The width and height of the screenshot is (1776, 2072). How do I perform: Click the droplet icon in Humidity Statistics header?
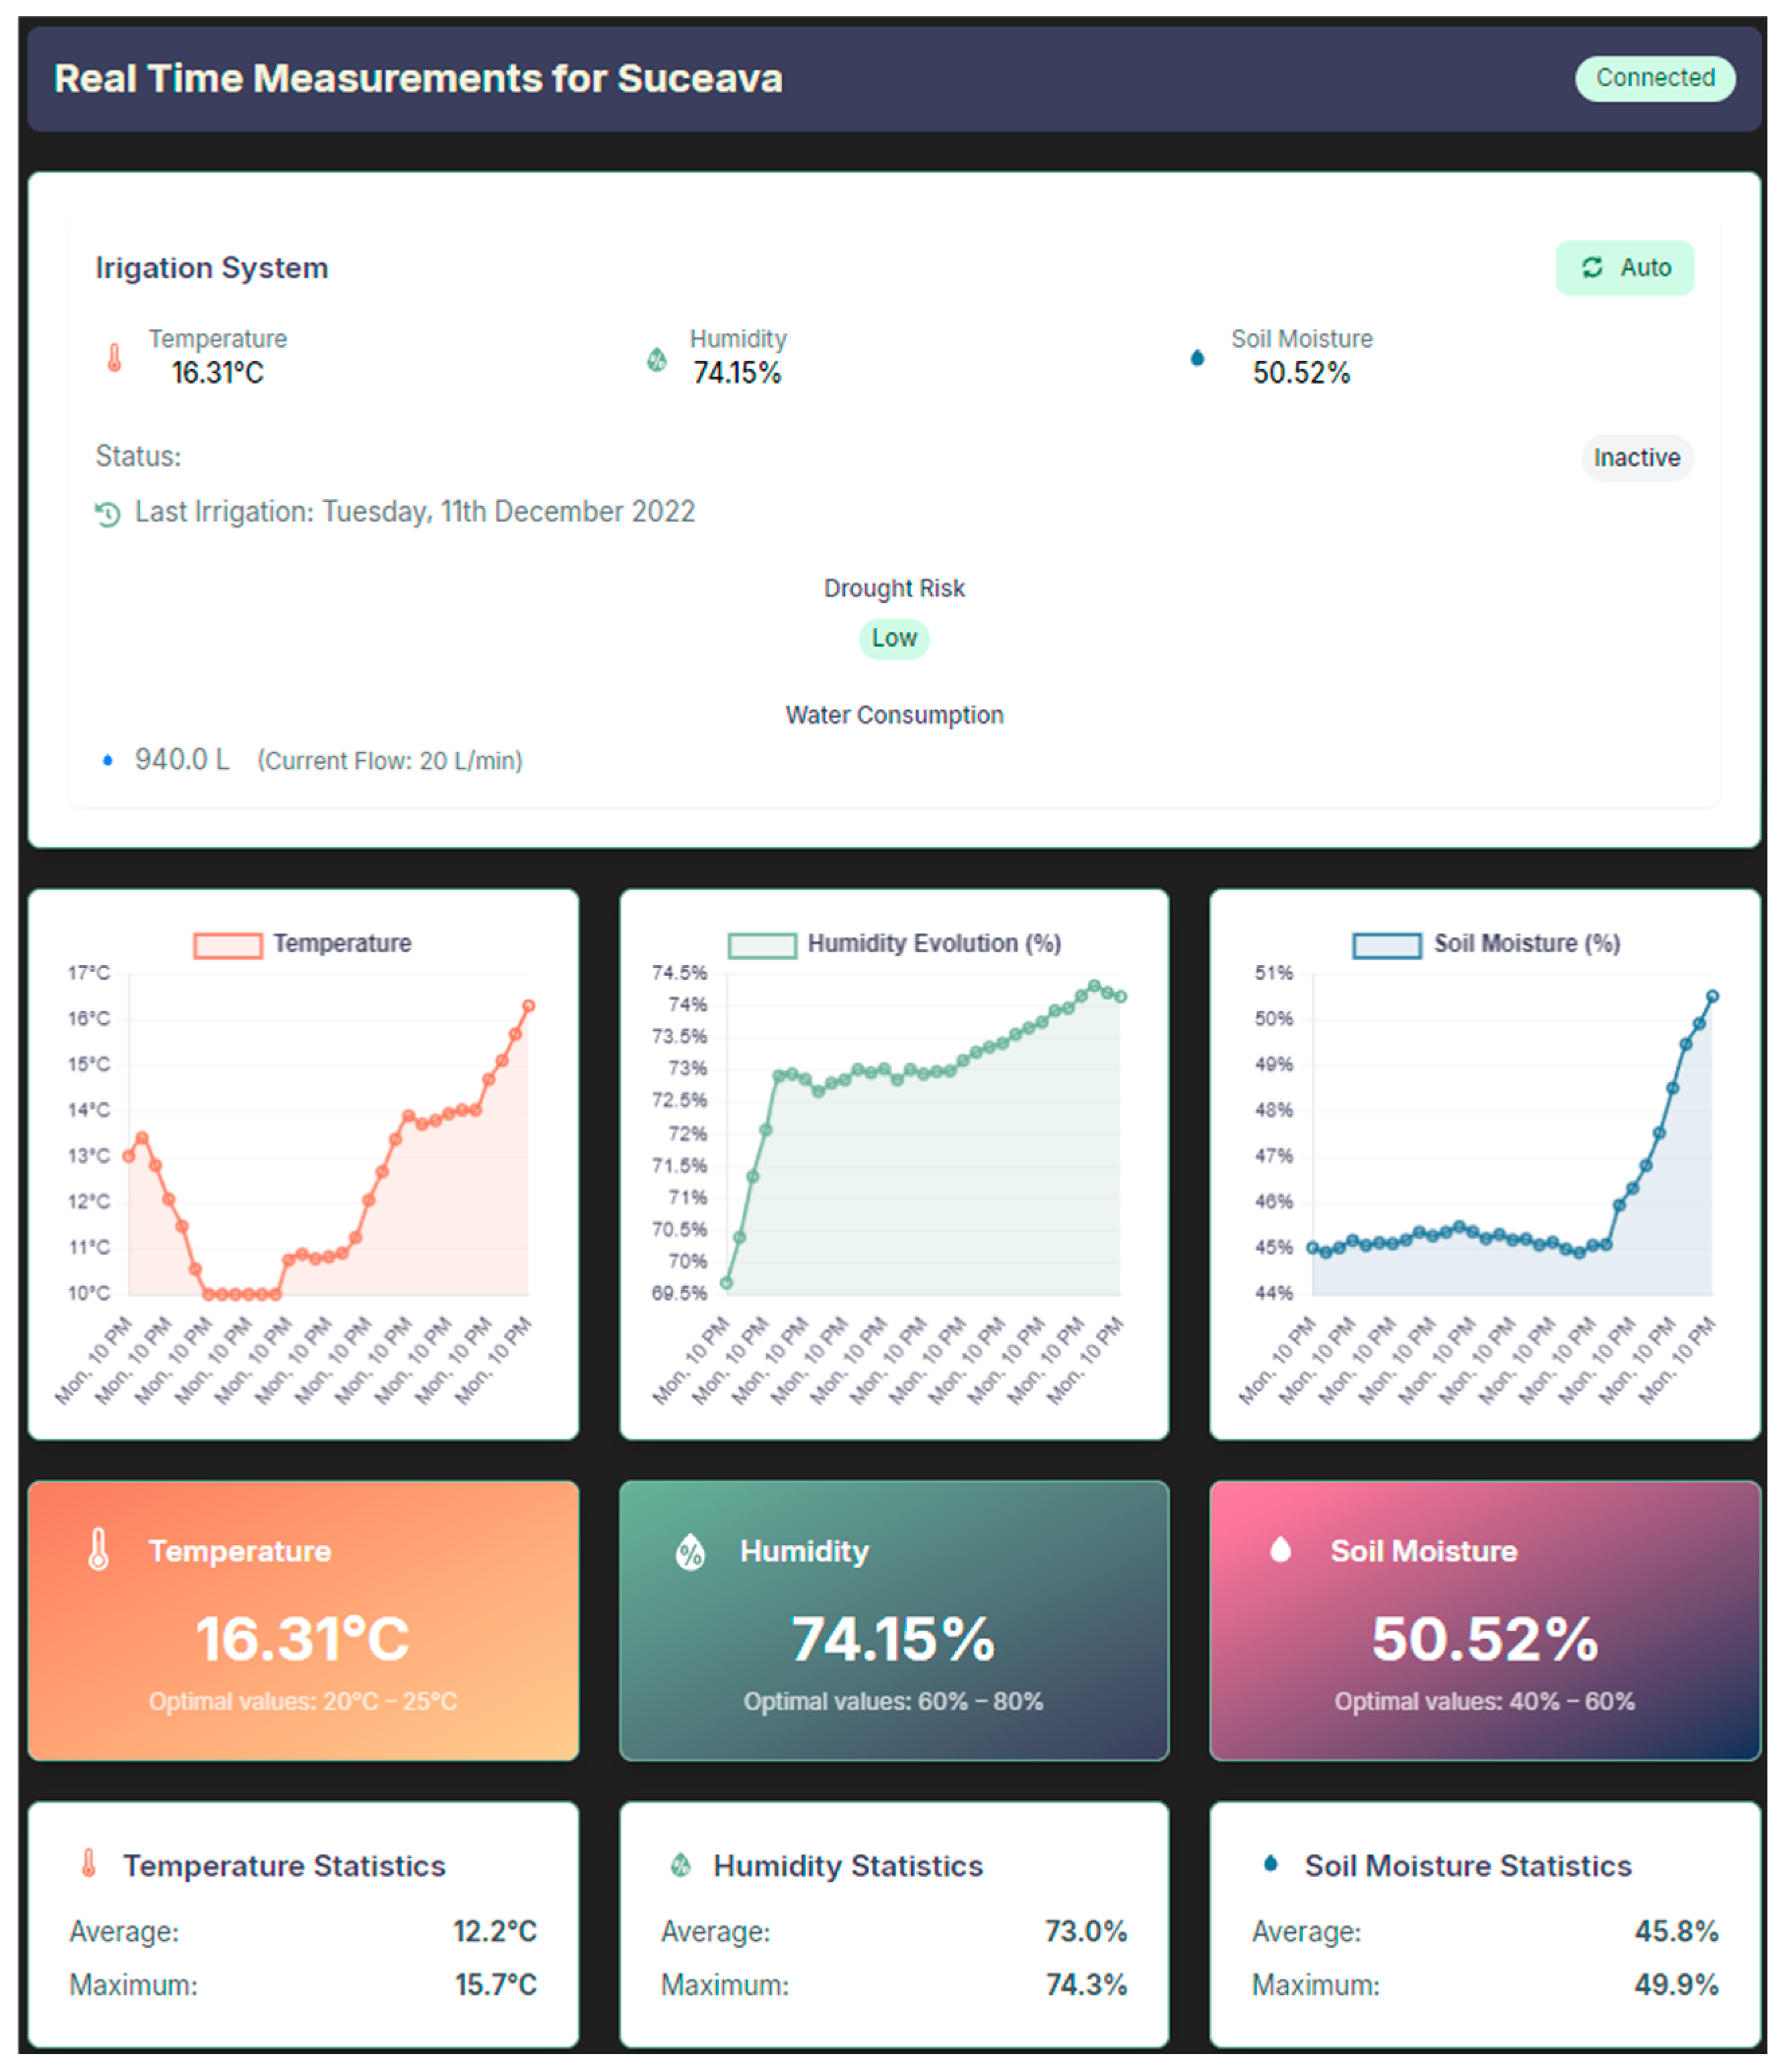pyautogui.click(x=681, y=1865)
